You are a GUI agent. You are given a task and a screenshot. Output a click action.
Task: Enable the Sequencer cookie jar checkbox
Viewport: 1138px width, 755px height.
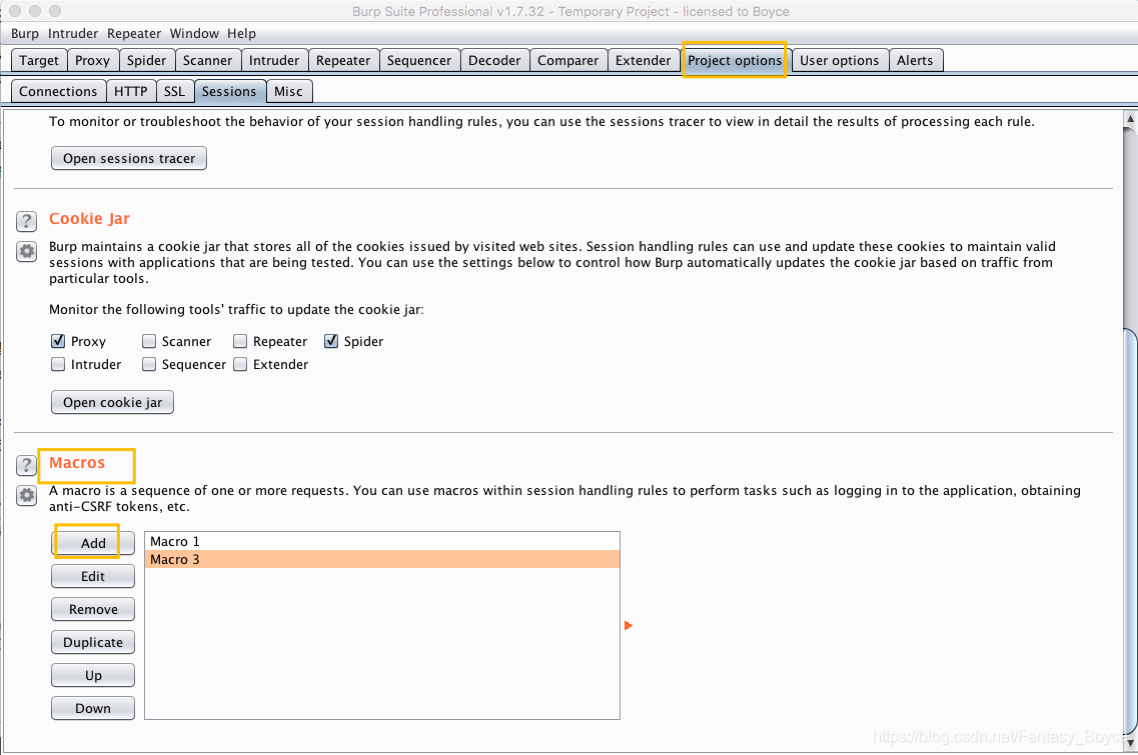click(149, 364)
